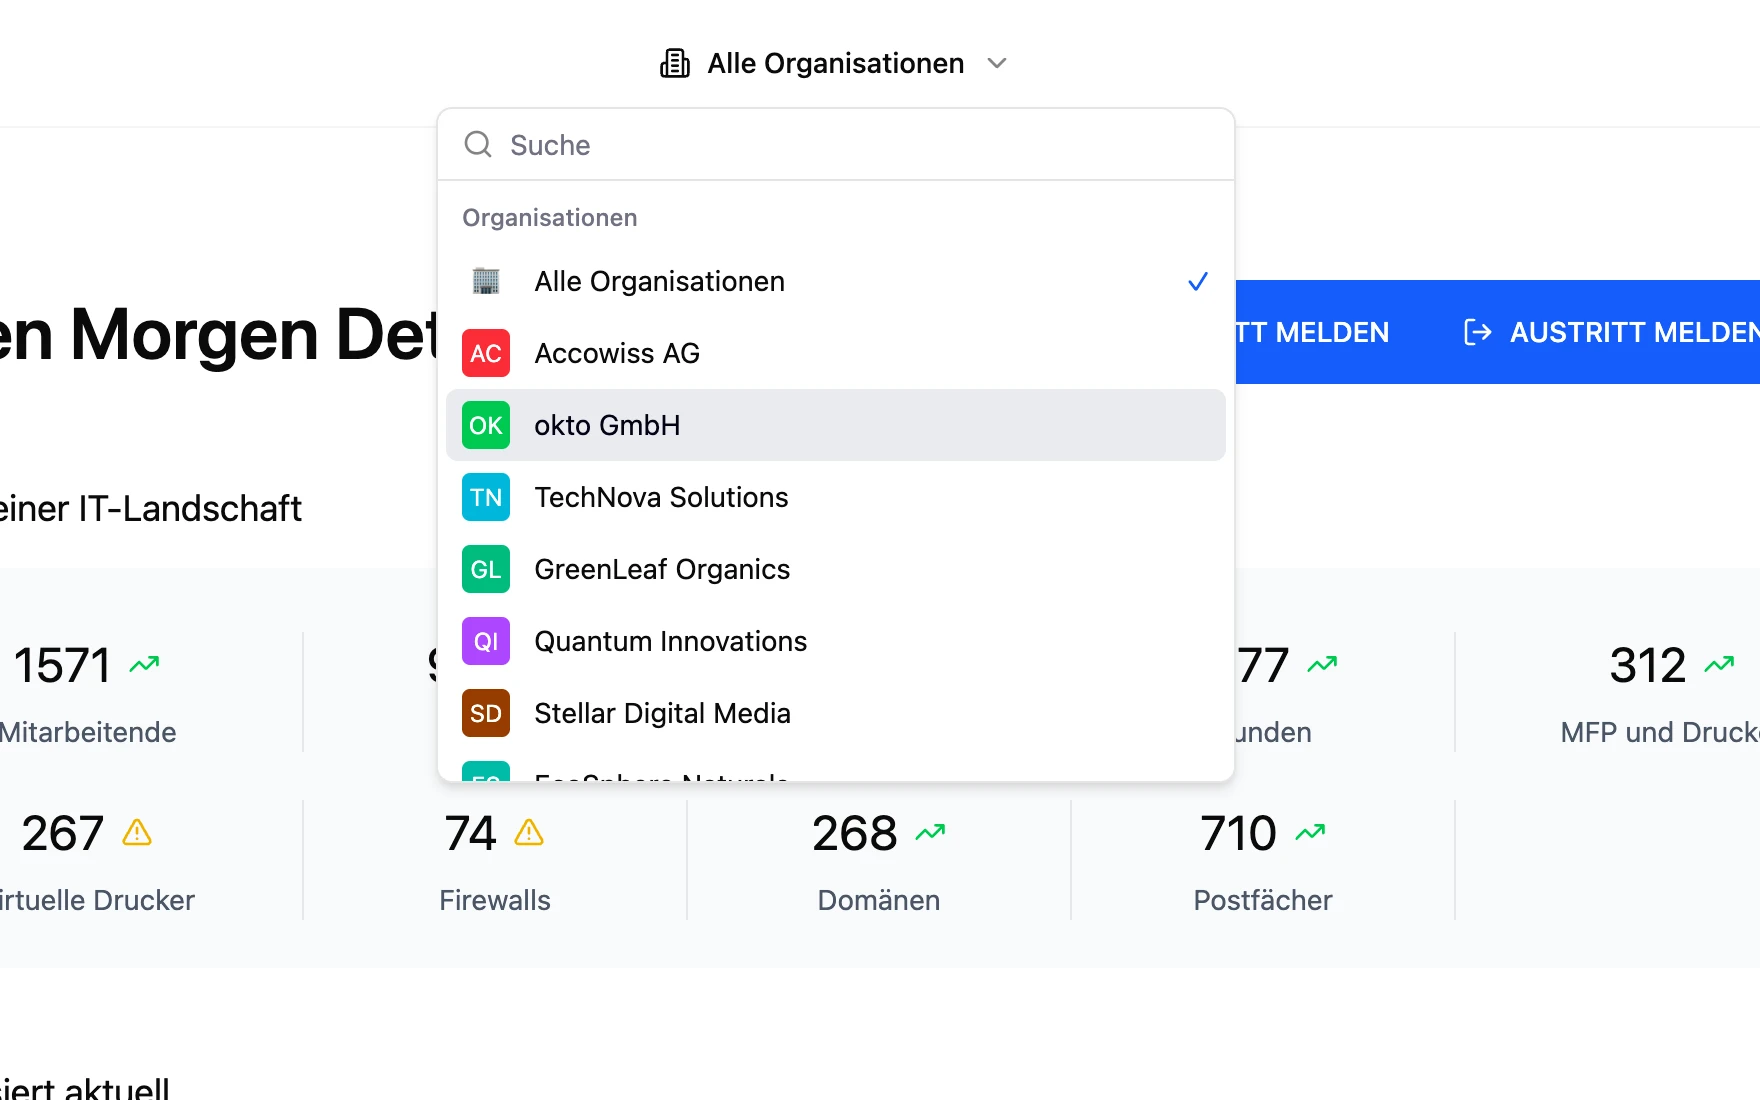The height and width of the screenshot is (1100, 1760).
Task: Click the office building icon in the list
Action: coord(486,281)
